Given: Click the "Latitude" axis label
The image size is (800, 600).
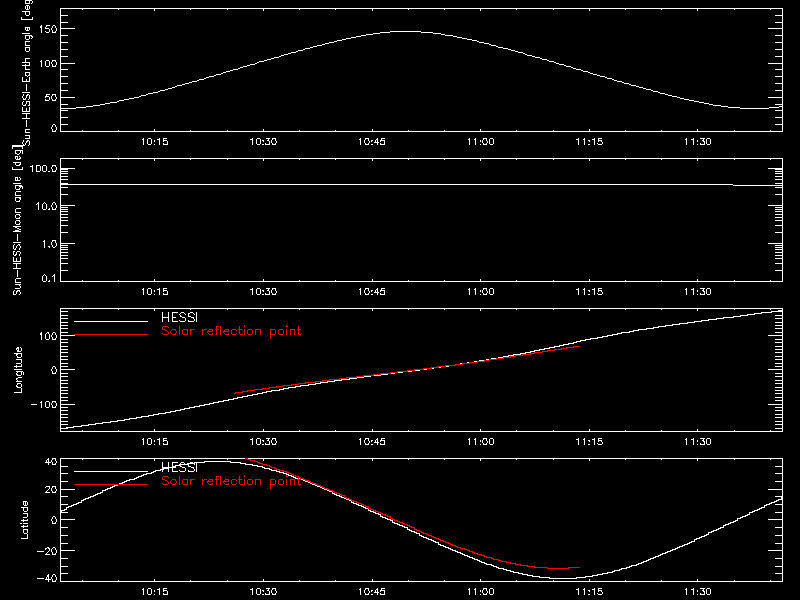Looking at the screenshot, I should (x=24, y=520).
